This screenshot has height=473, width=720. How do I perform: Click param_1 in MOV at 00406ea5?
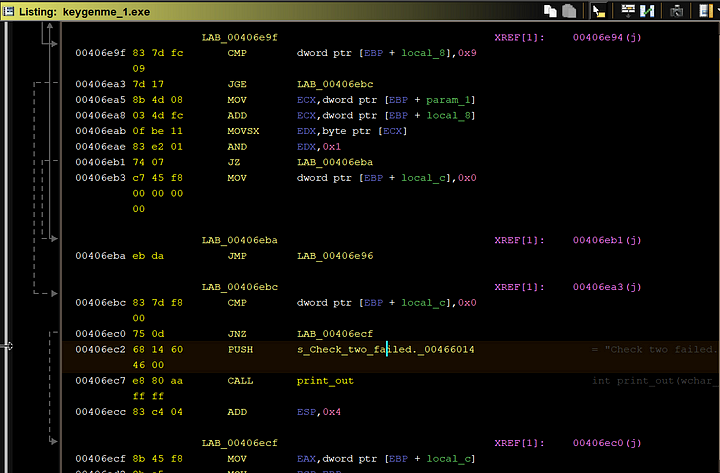click(x=448, y=100)
